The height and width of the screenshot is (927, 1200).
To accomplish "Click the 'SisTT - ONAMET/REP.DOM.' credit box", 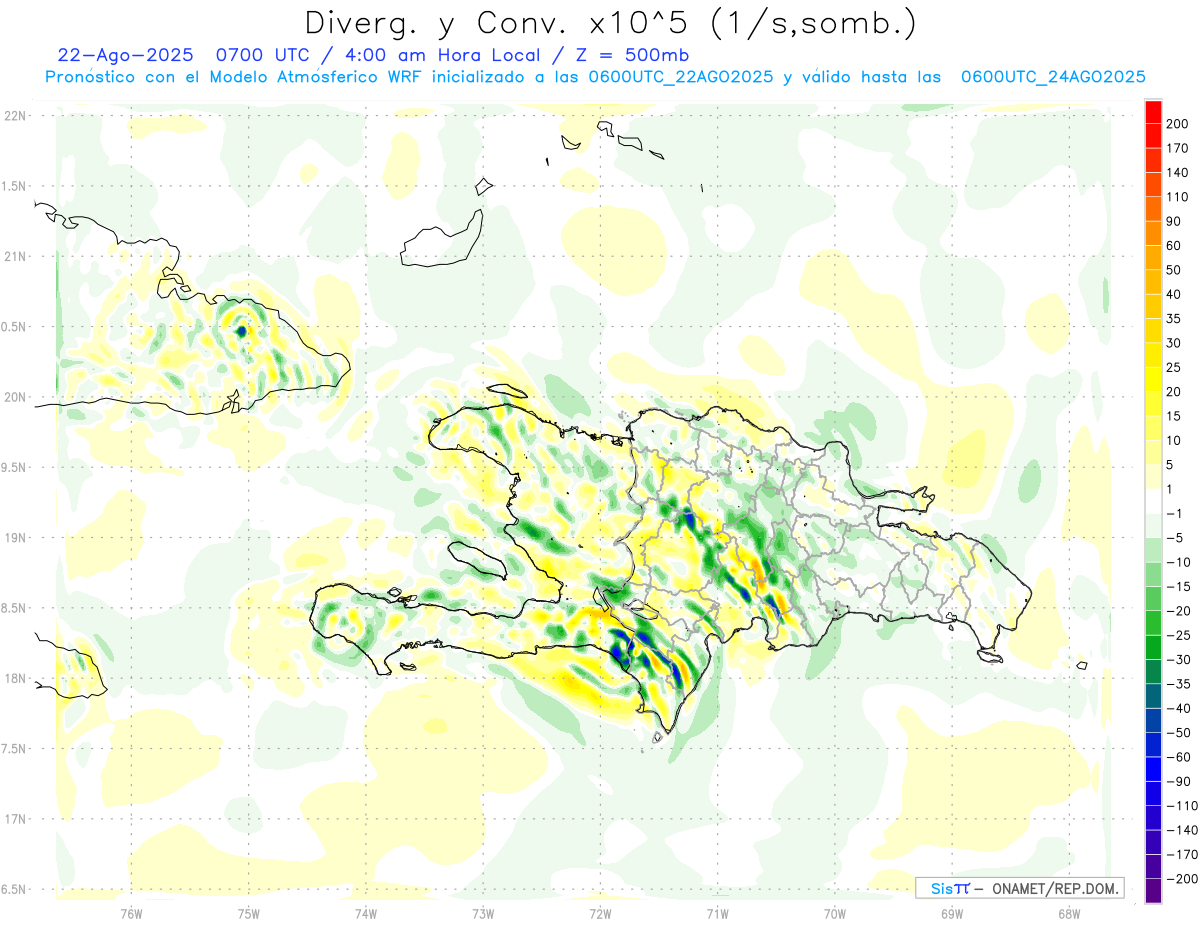I will (1019, 888).
